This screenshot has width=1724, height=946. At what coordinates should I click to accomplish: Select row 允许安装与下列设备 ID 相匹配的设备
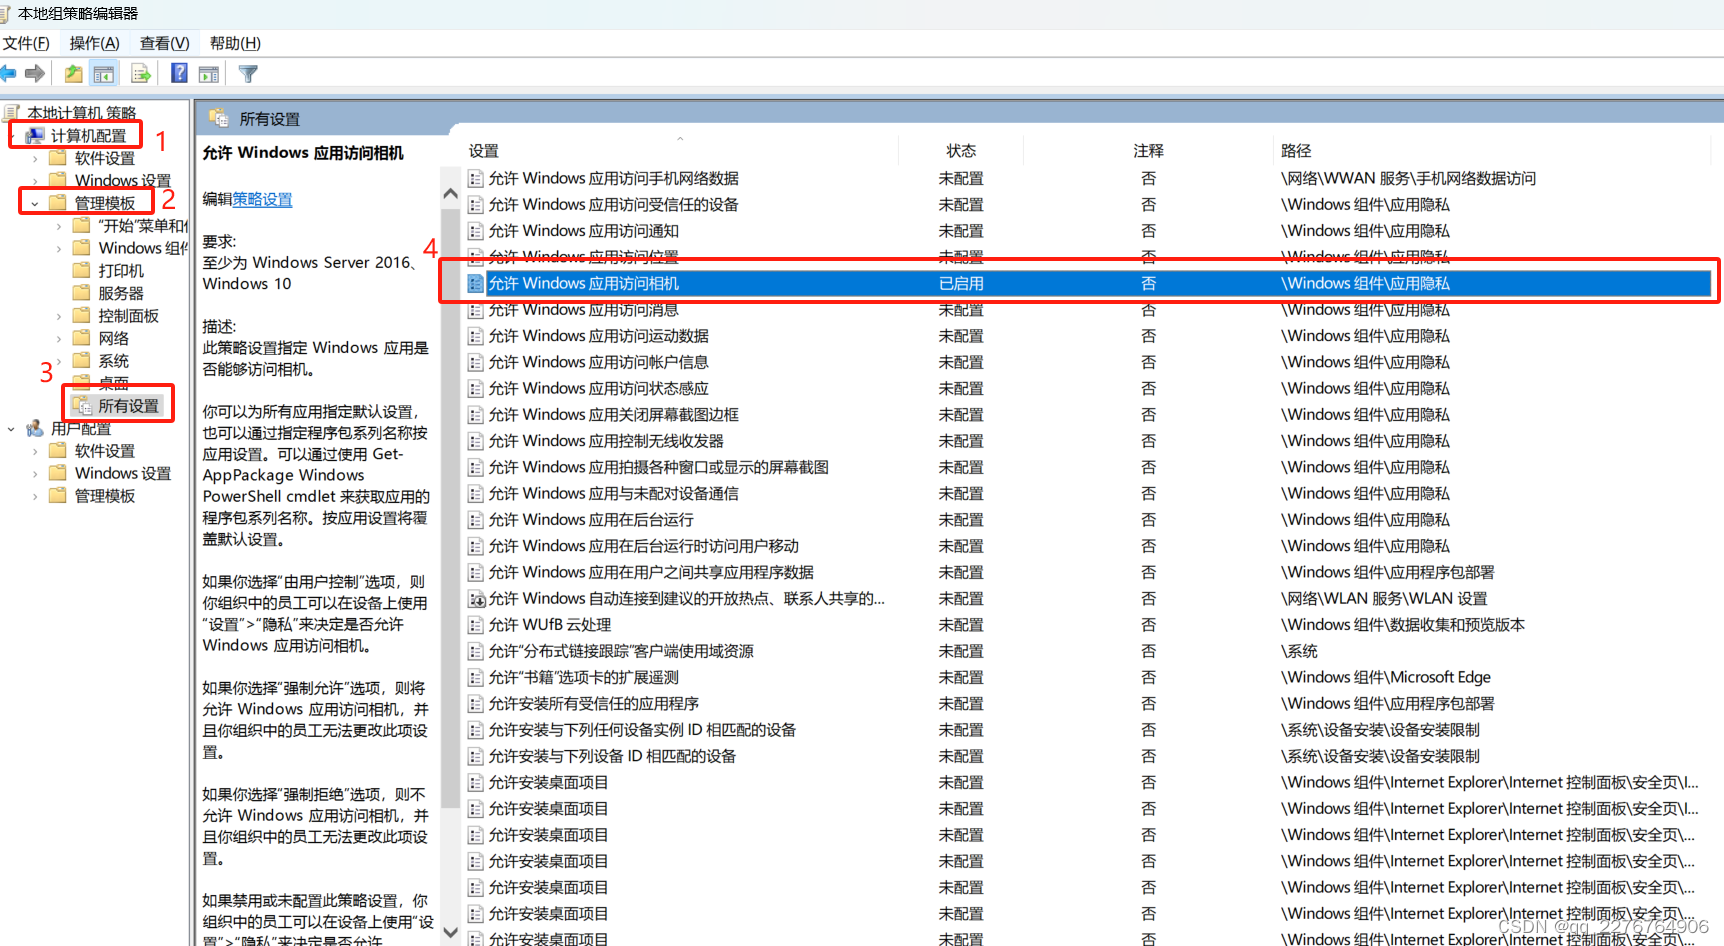pos(1088,756)
